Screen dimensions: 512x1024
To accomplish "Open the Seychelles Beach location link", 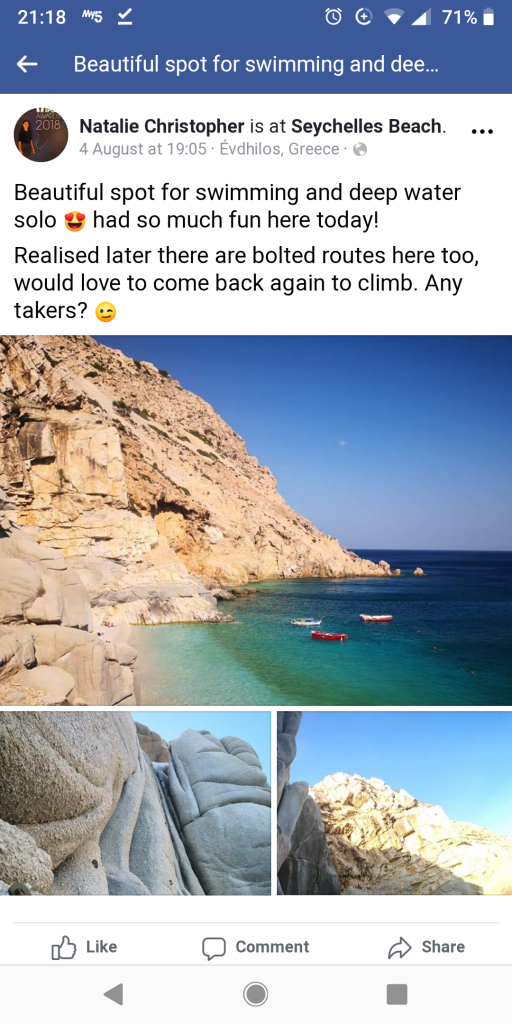I will pyautogui.click(x=366, y=127).
